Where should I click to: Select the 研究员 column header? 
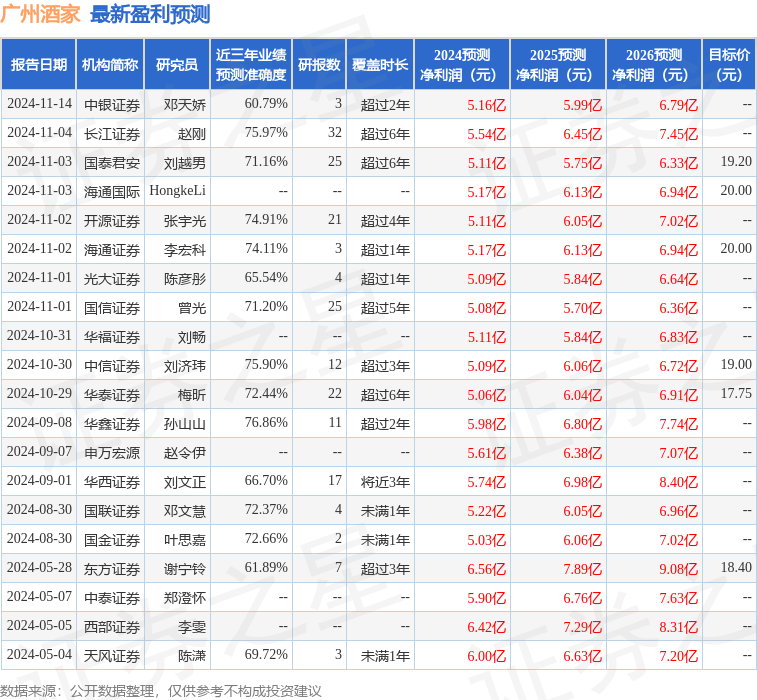coord(177,64)
